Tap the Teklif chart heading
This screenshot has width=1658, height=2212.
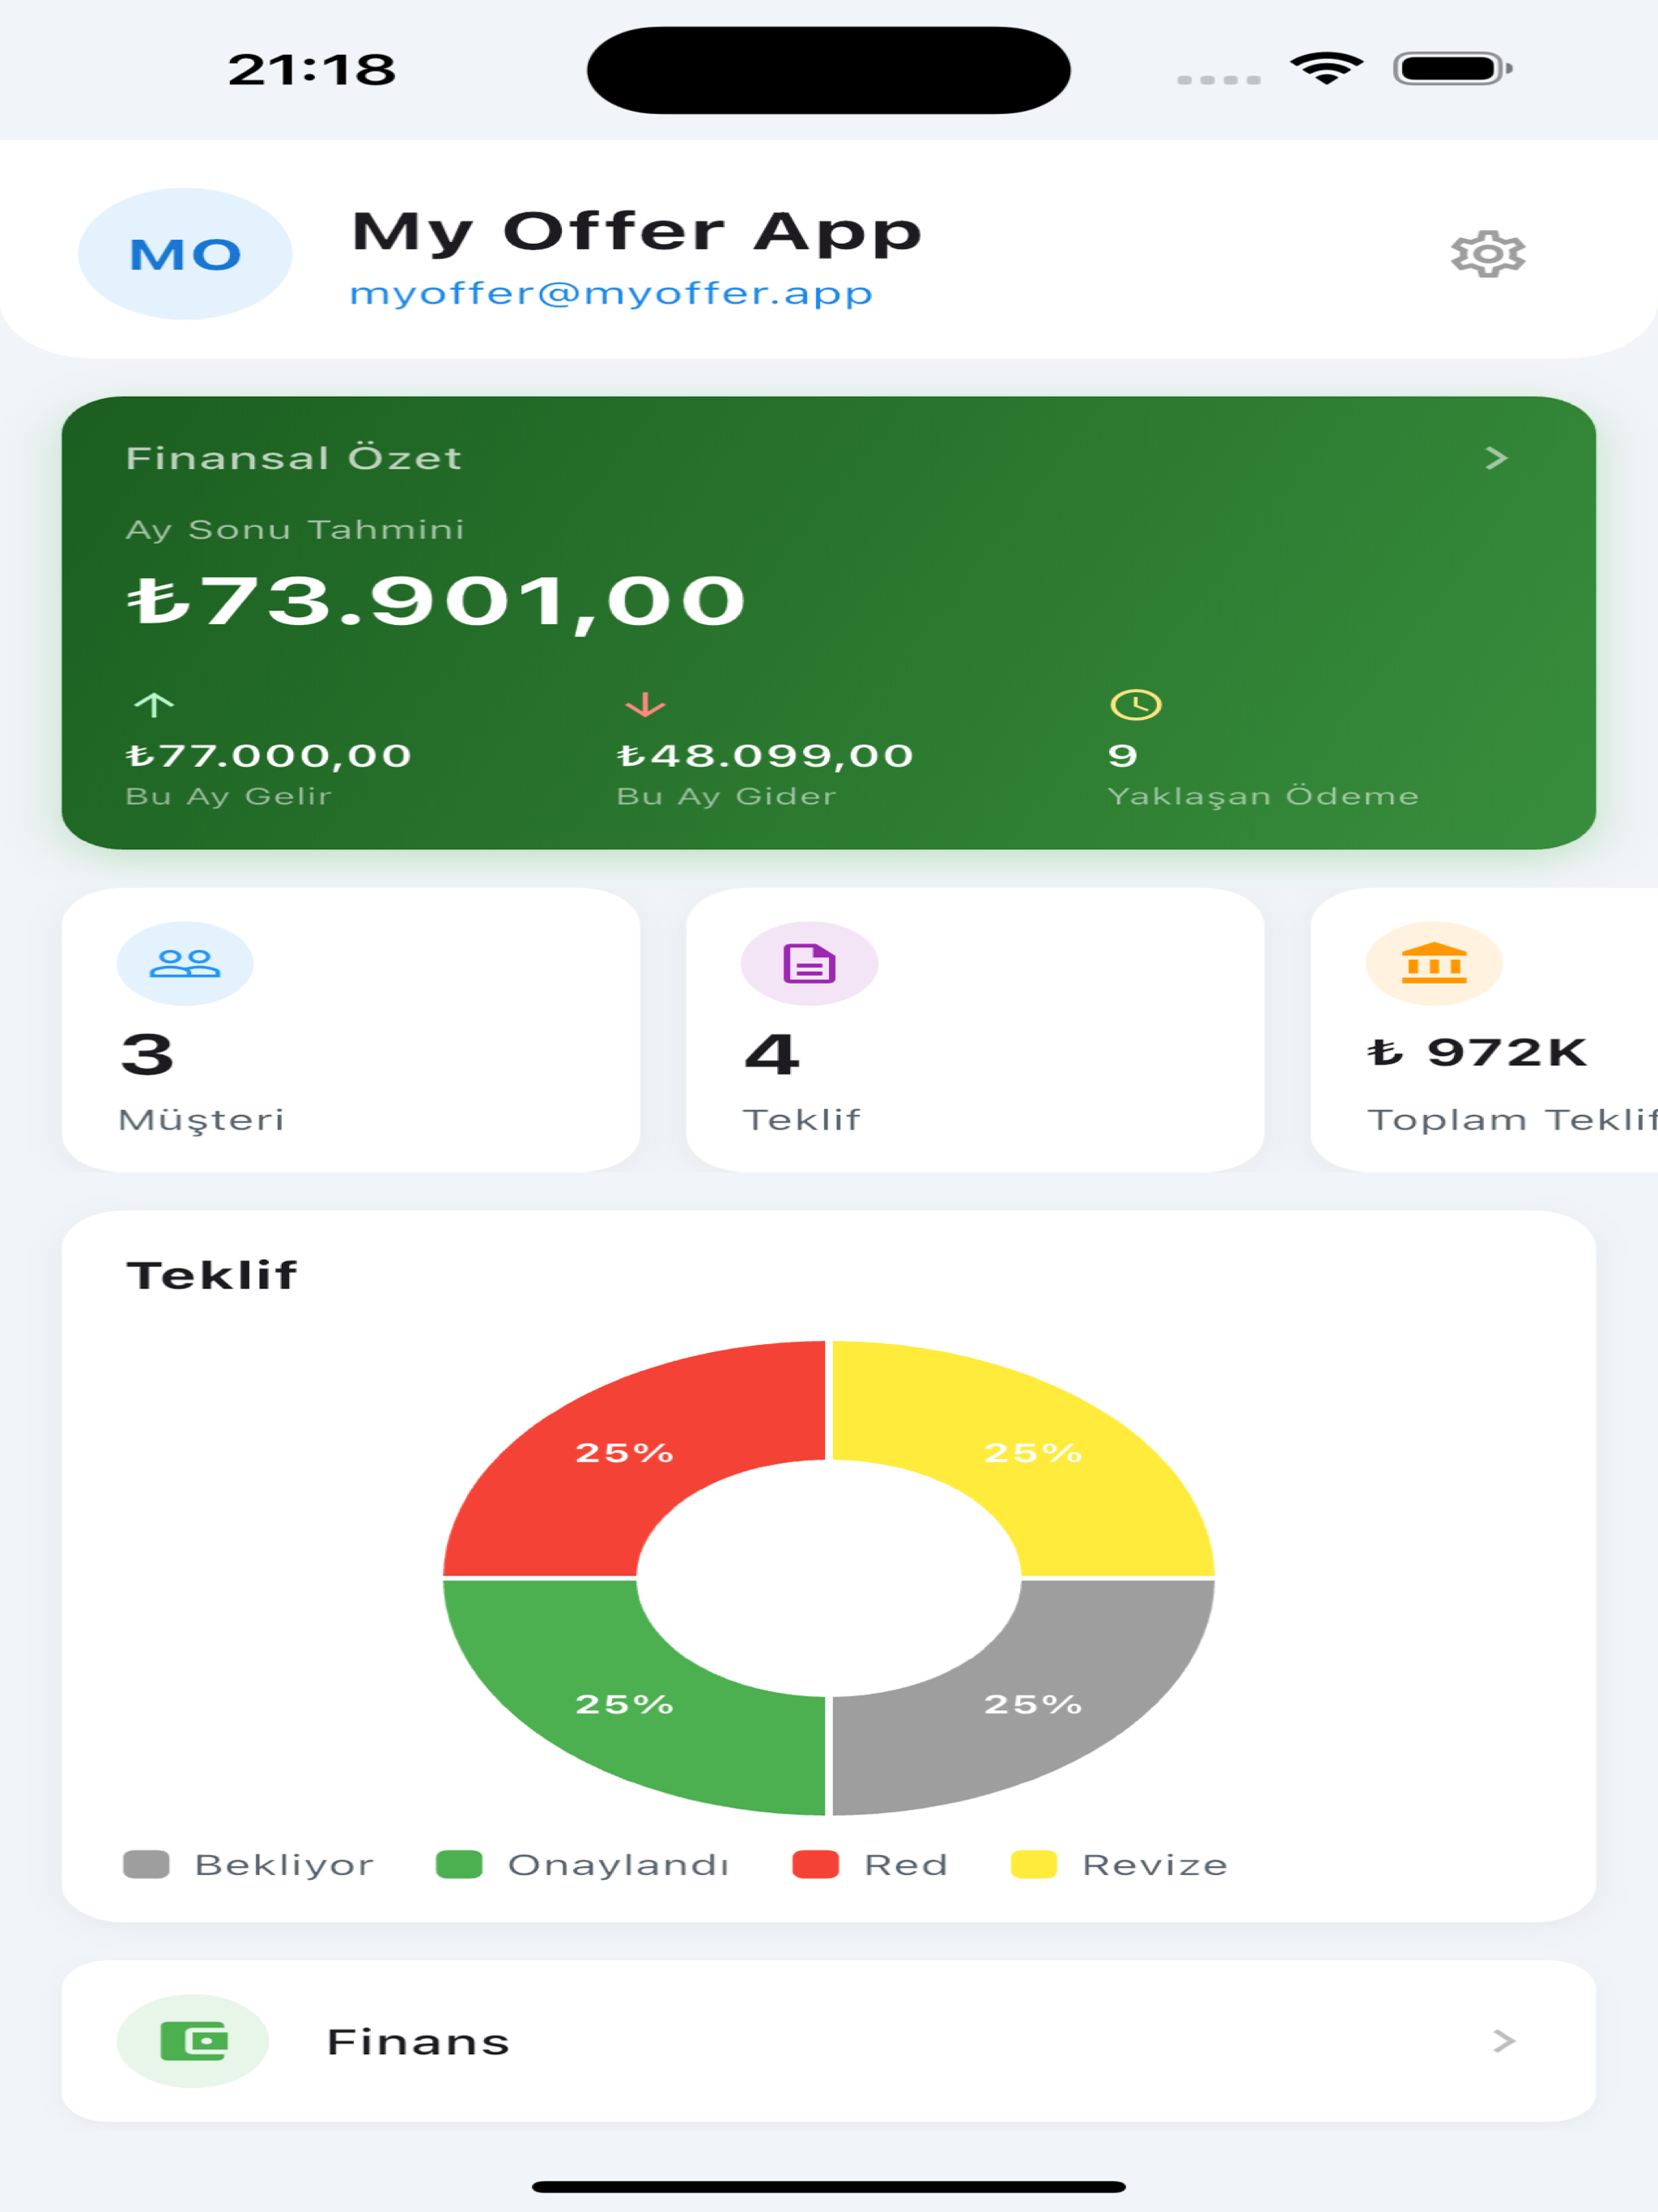point(212,1275)
